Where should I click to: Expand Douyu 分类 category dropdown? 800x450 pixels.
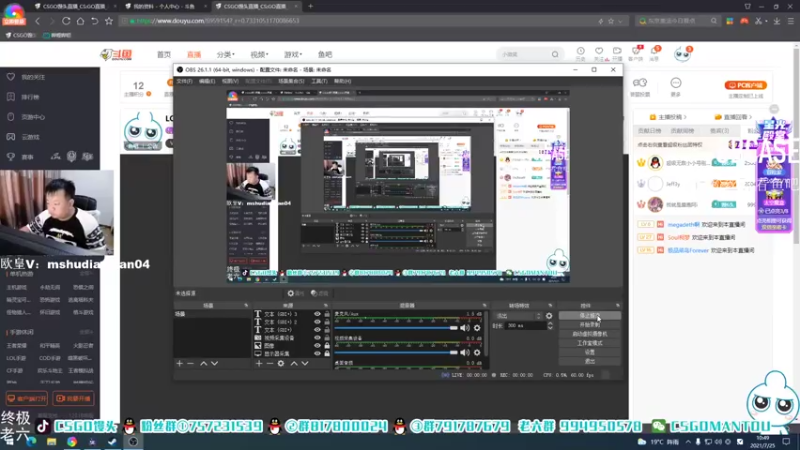point(226,55)
